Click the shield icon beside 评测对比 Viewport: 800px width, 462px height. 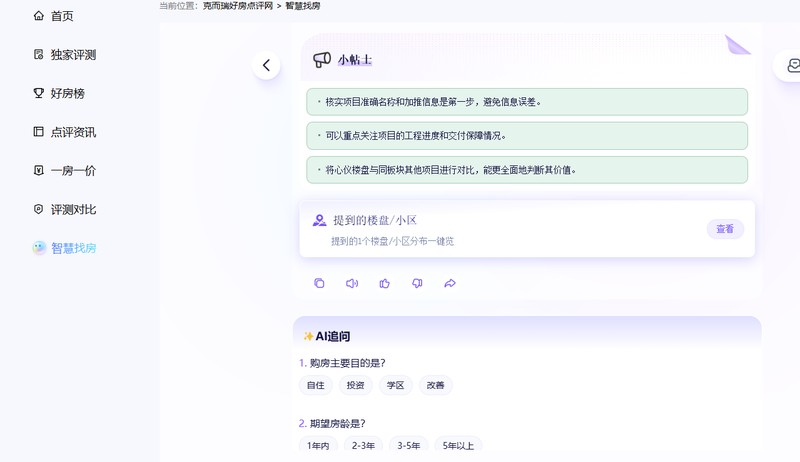[x=39, y=209]
